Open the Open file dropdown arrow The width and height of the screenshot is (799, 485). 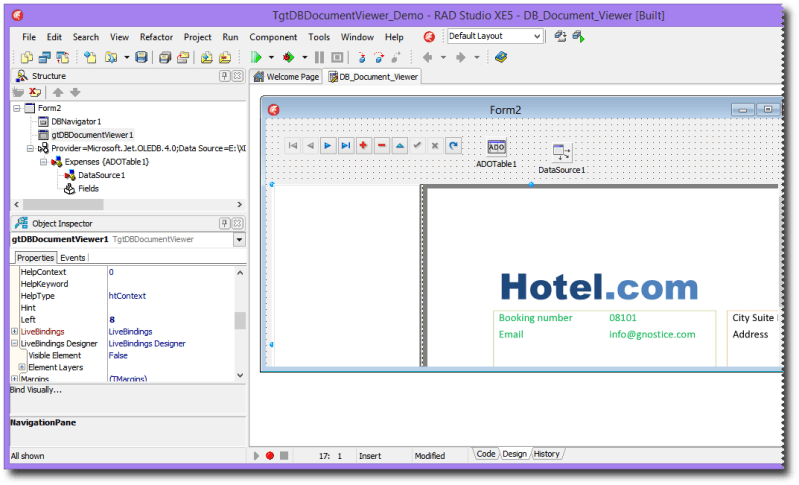pyautogui.click(x=126, y=58)
